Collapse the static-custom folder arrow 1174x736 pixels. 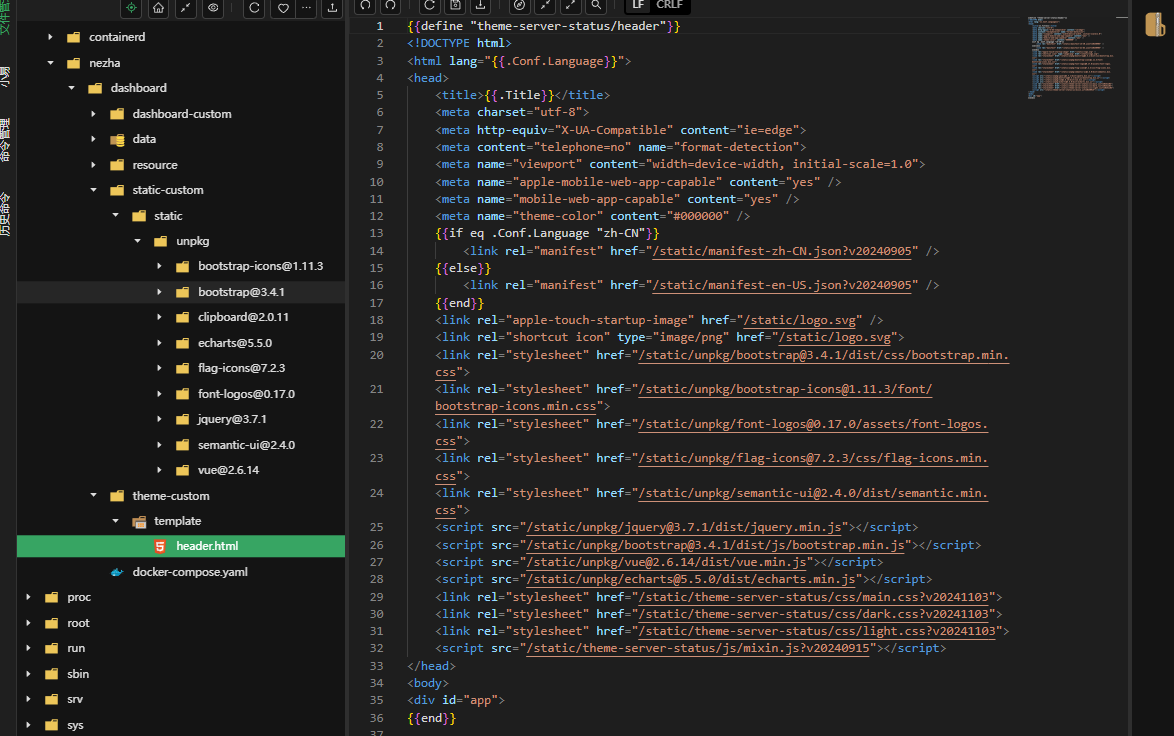pyautogui.click(x=94, y=190)
